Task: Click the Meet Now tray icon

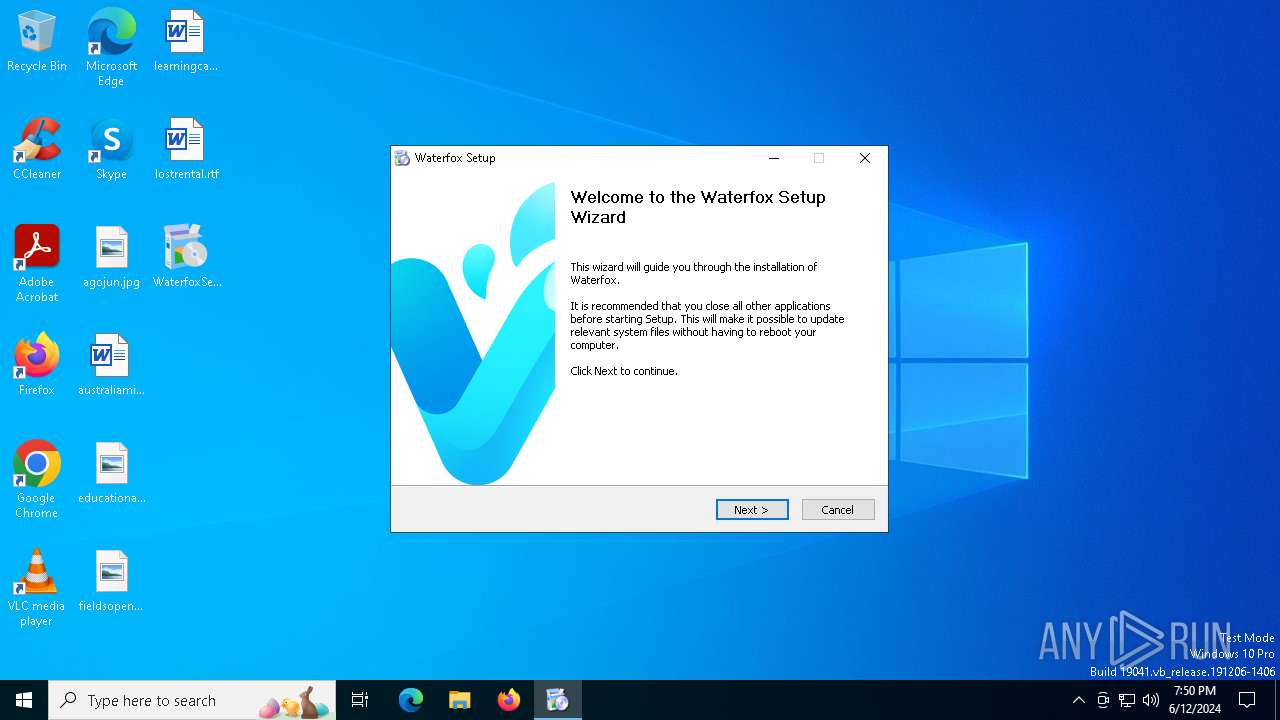Action: pyautogui.click(x=1103, y=700)
